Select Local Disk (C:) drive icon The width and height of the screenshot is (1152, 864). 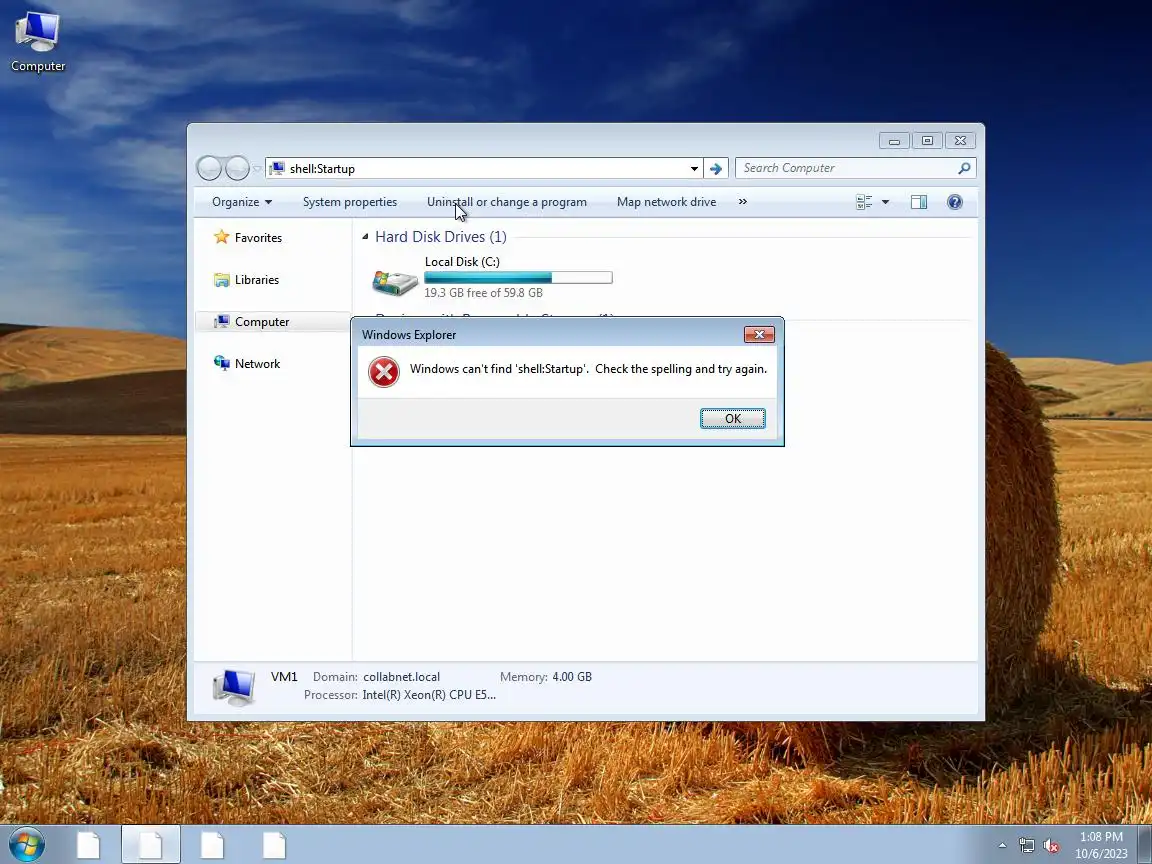(x=395, y=281)
